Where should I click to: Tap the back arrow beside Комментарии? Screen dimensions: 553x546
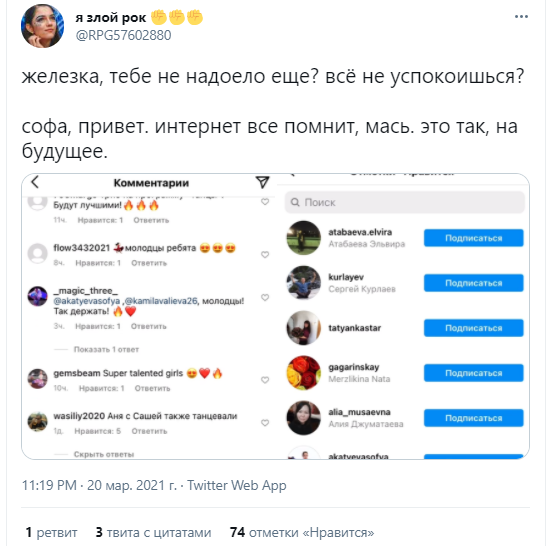[35, 182]
